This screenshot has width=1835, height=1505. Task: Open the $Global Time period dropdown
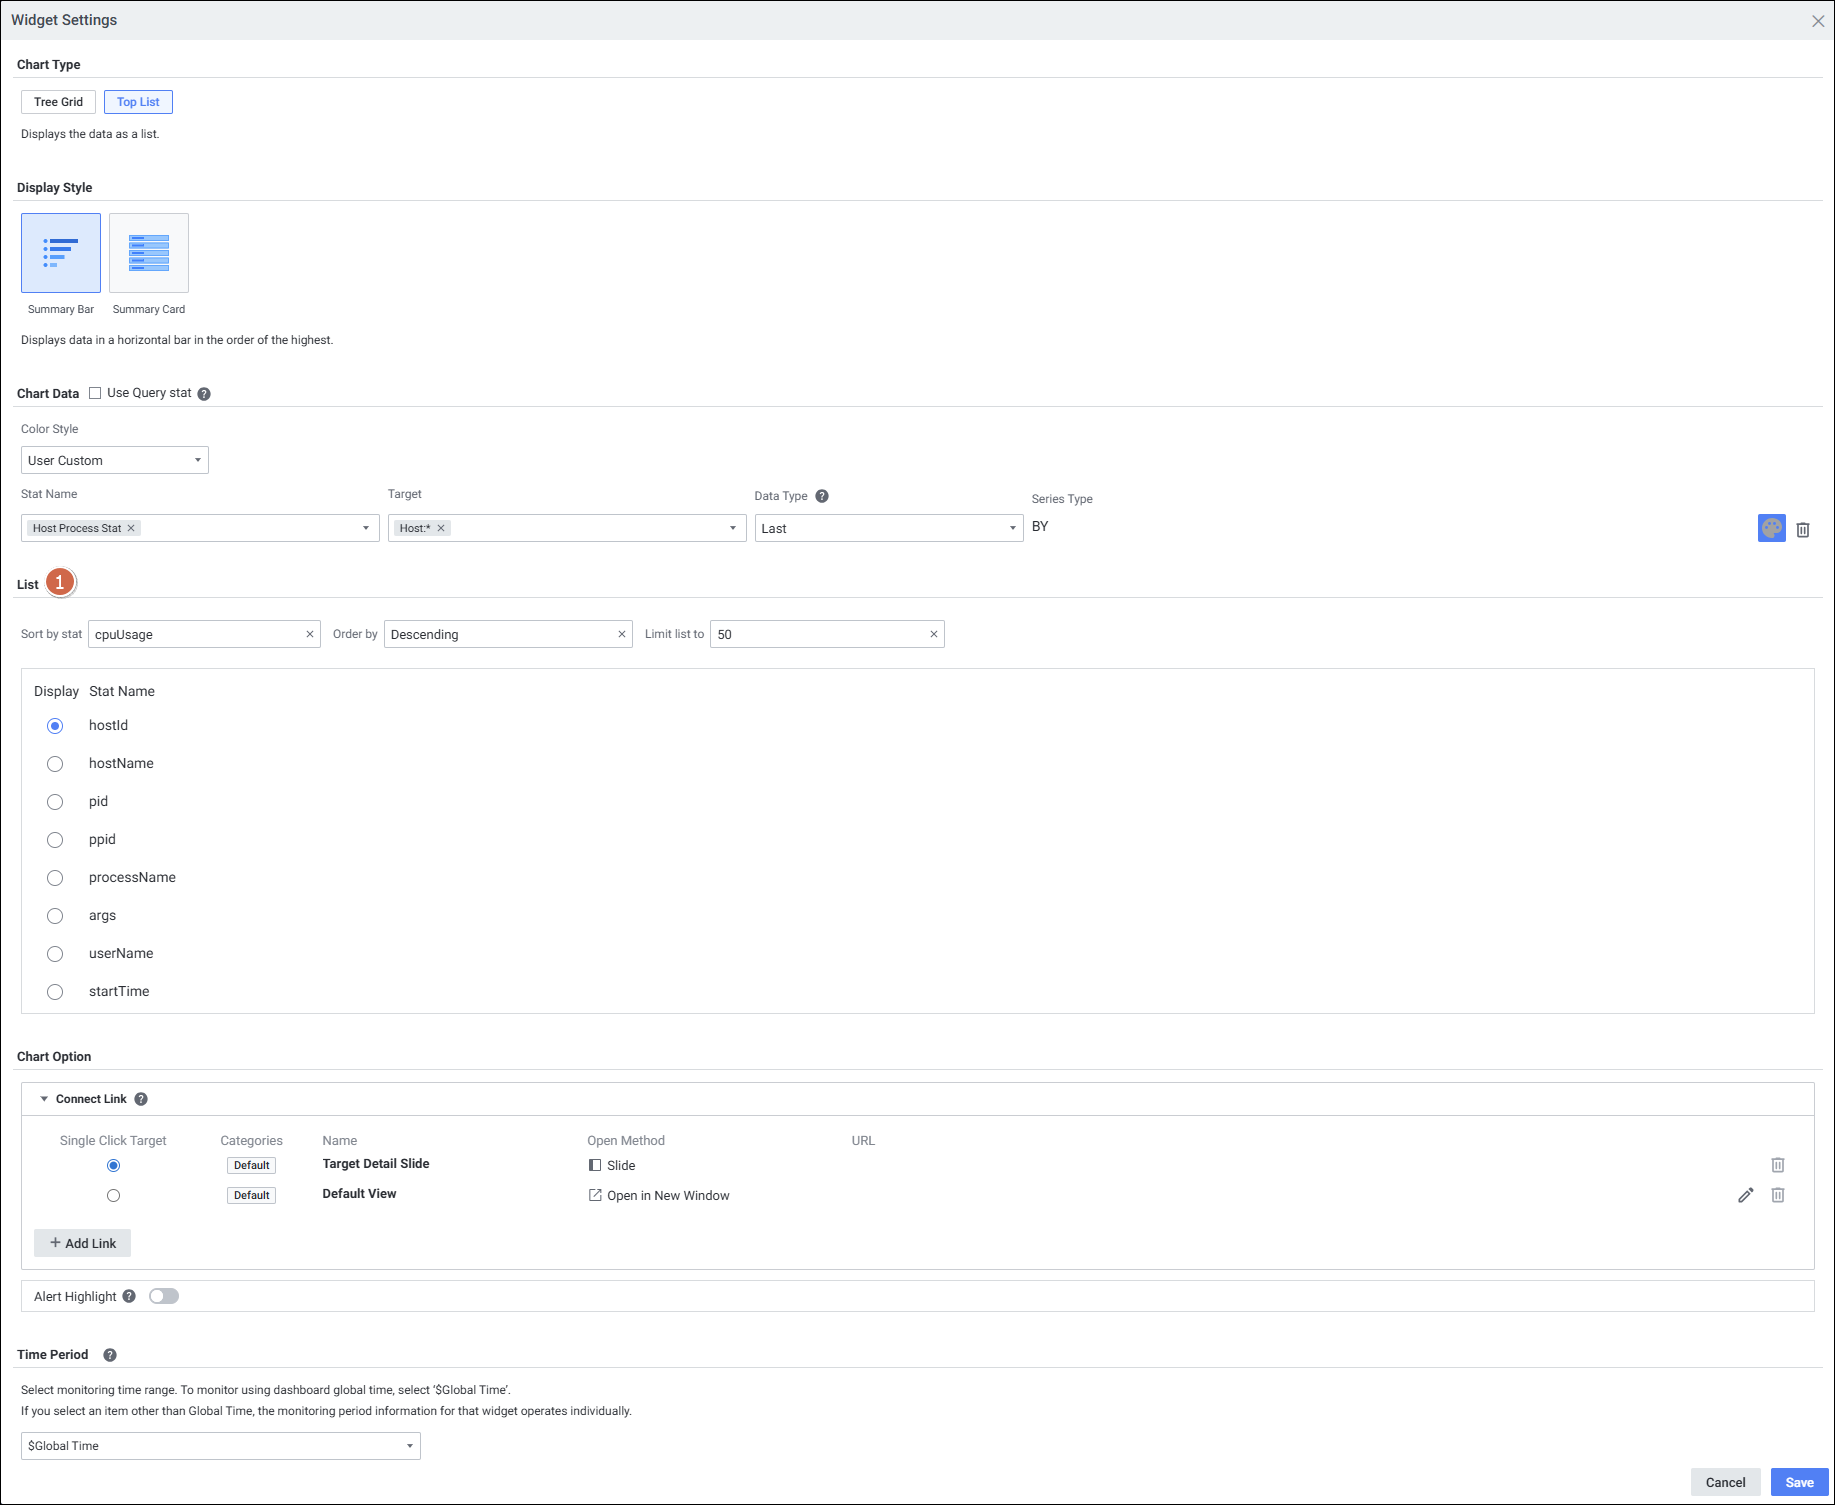pyautogui.click(x=220, y=1446)
